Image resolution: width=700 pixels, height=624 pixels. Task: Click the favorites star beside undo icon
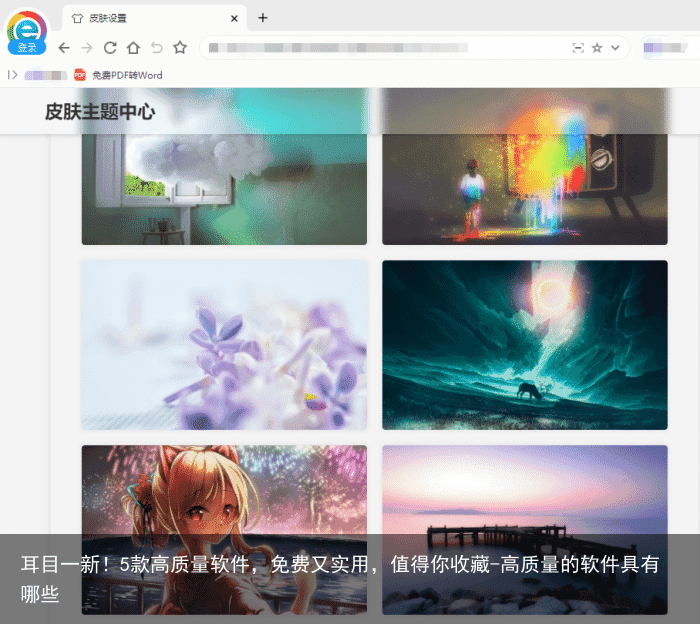(180, 47)
